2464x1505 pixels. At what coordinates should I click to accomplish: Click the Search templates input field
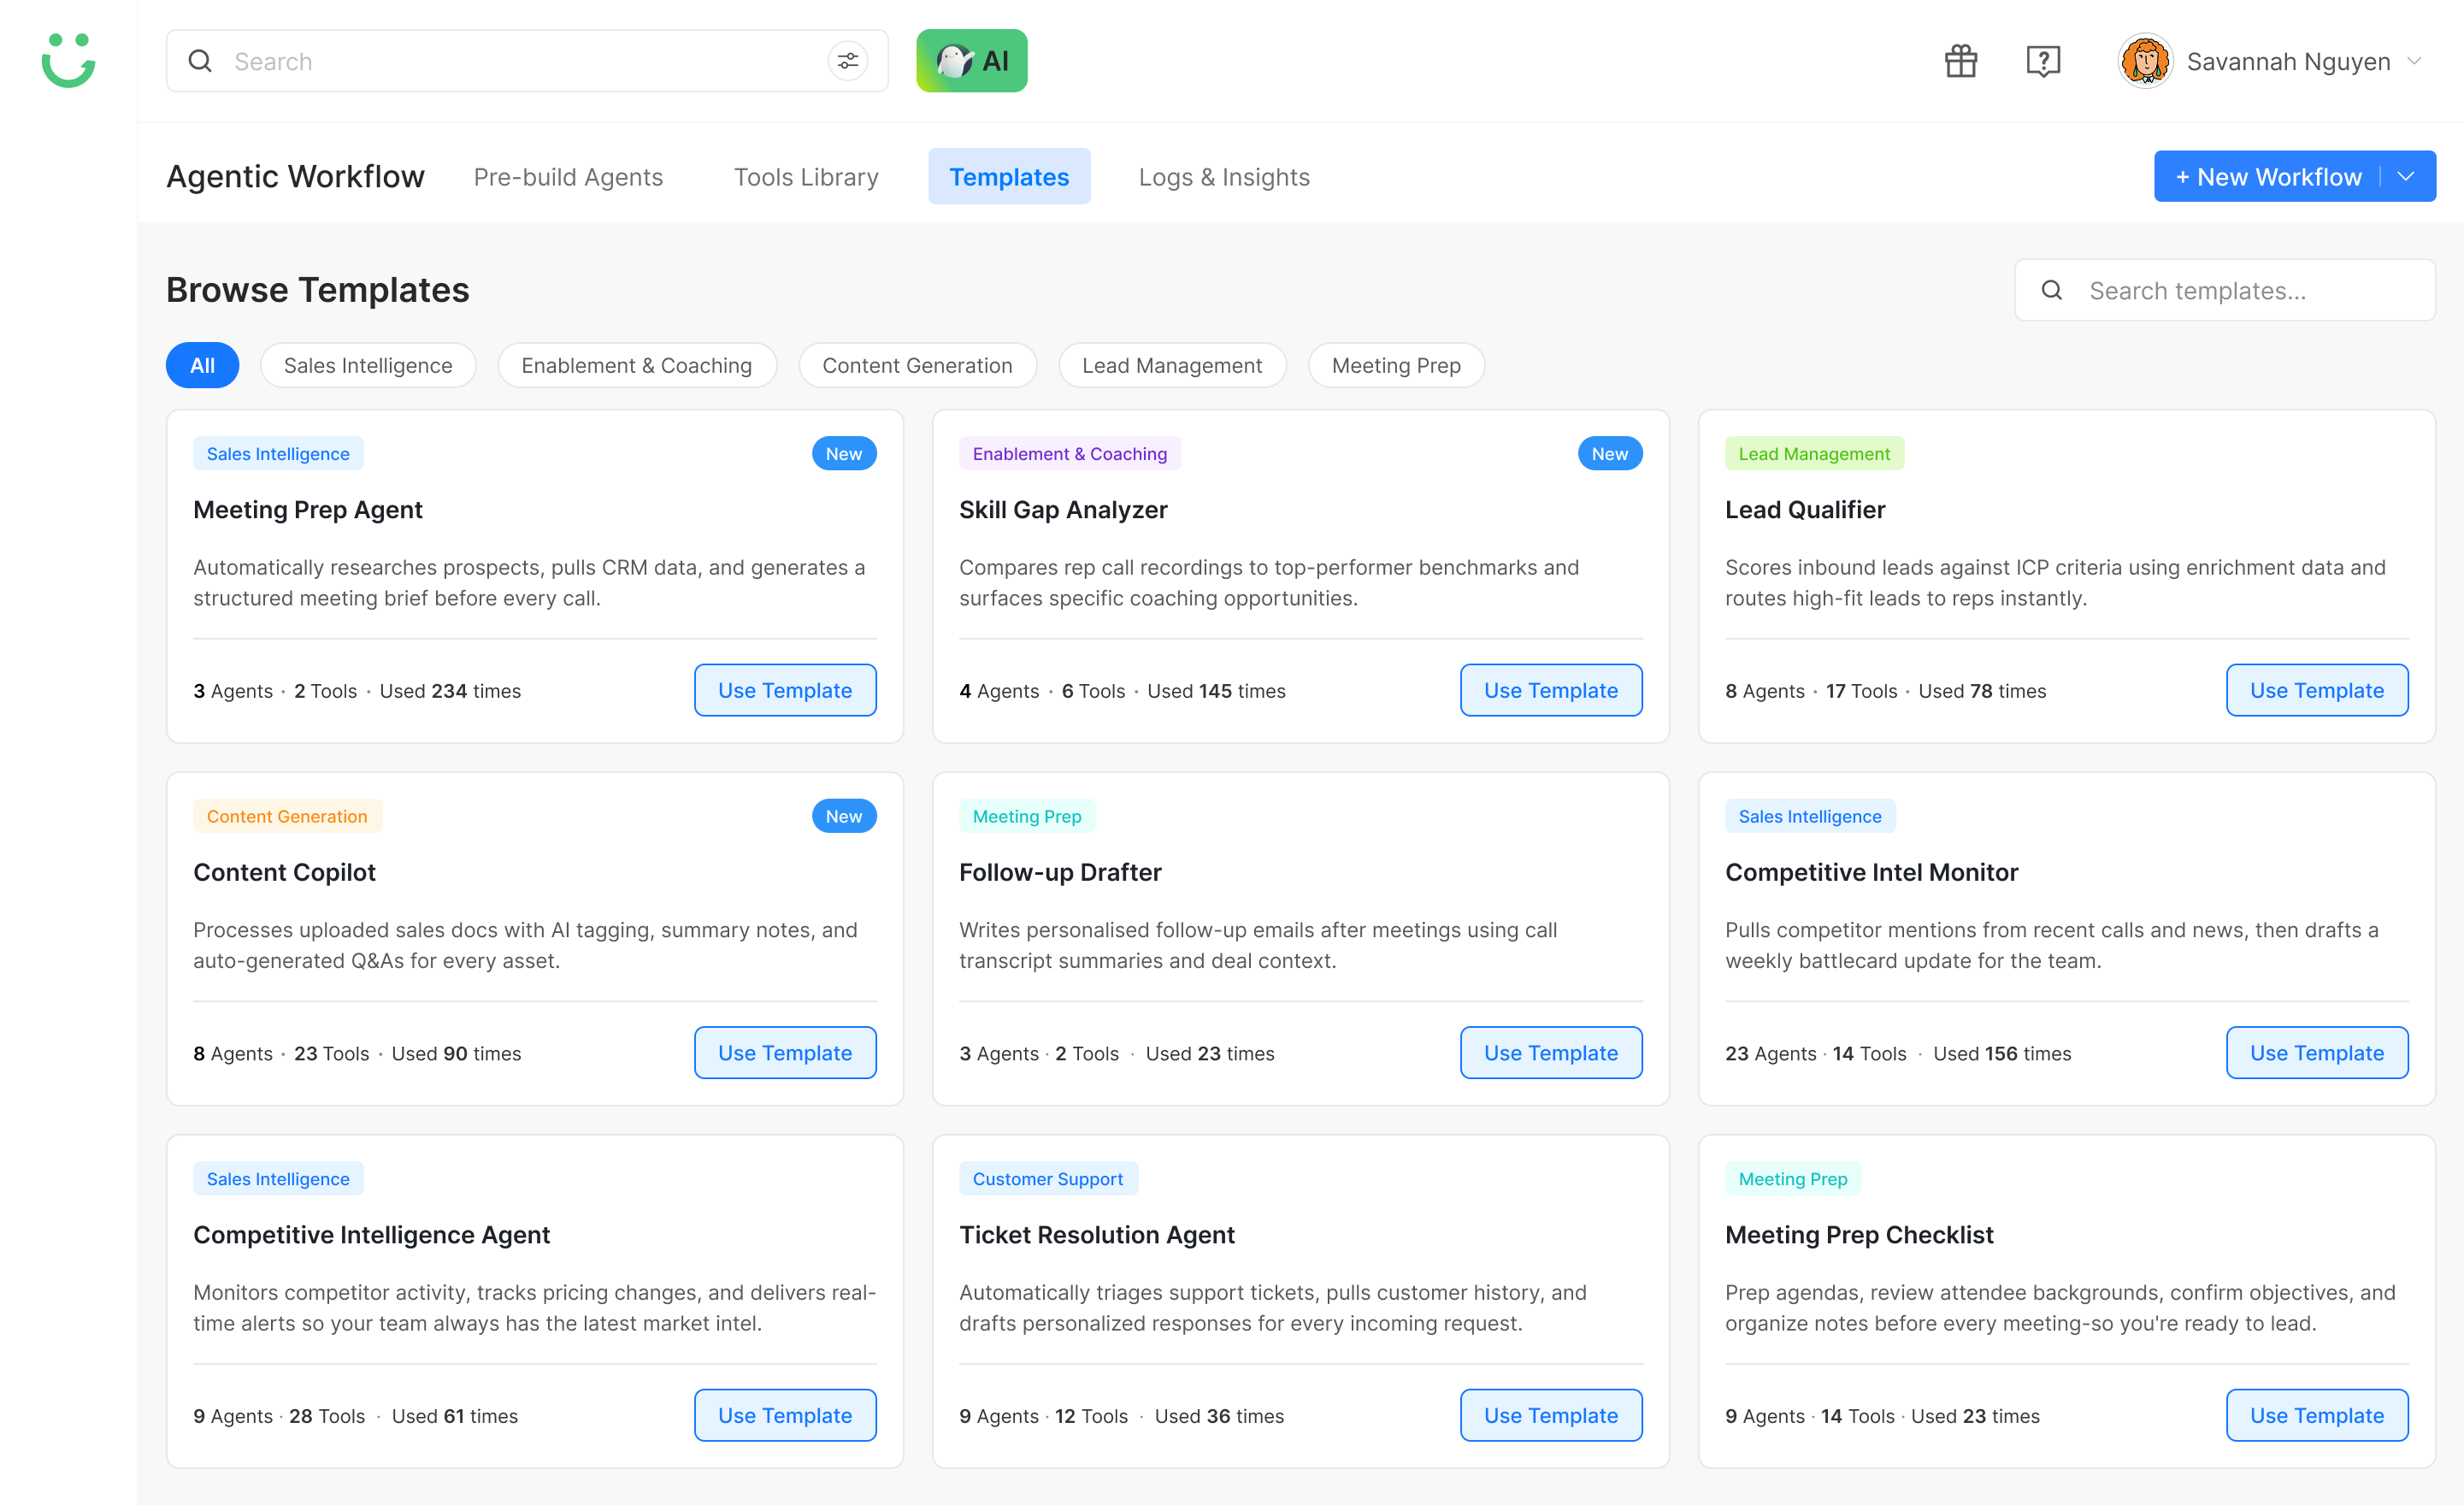(x=2224, y=290)
